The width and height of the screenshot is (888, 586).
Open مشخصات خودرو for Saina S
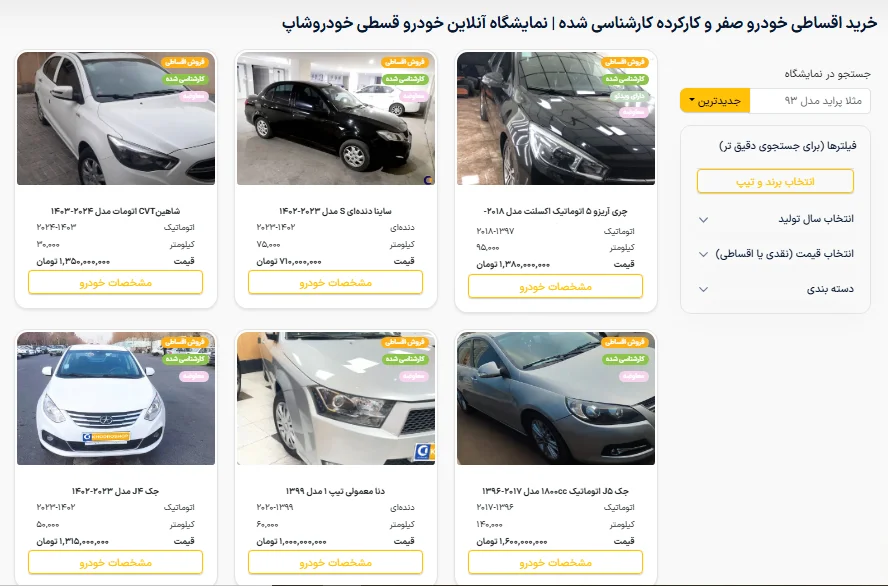click(x=335, y=283)
